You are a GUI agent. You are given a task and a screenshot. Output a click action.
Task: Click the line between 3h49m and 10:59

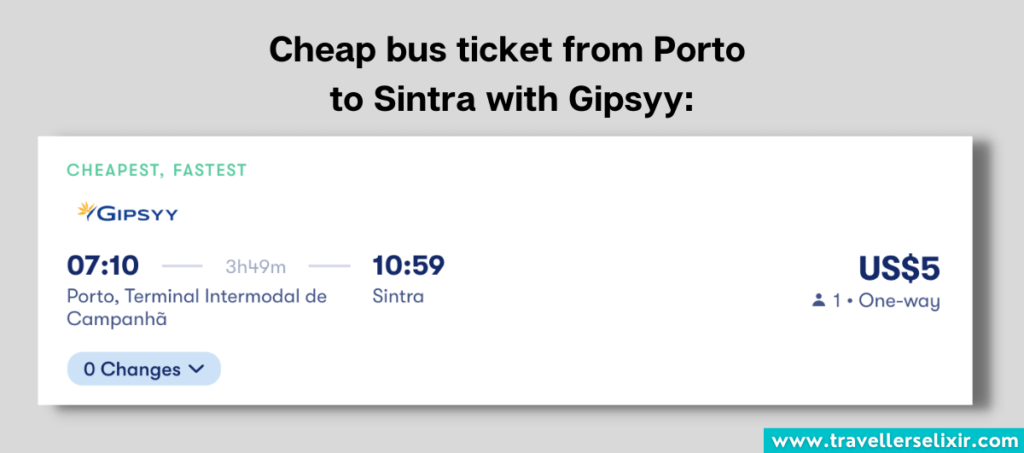(329, 267)
